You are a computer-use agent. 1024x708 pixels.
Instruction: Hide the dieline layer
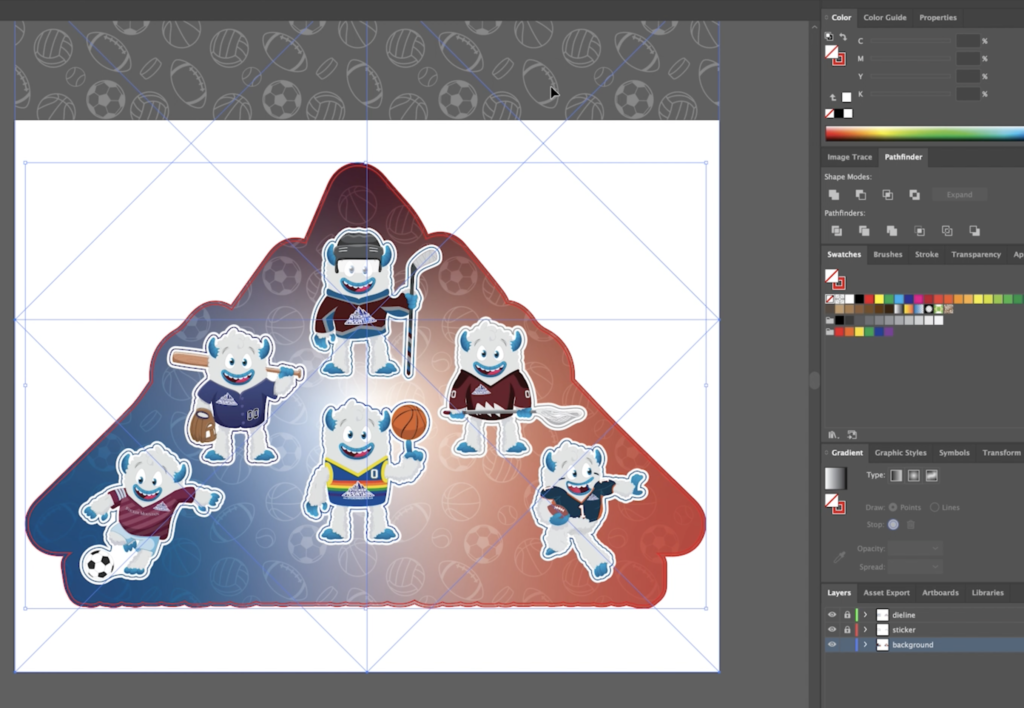point(832,615)
